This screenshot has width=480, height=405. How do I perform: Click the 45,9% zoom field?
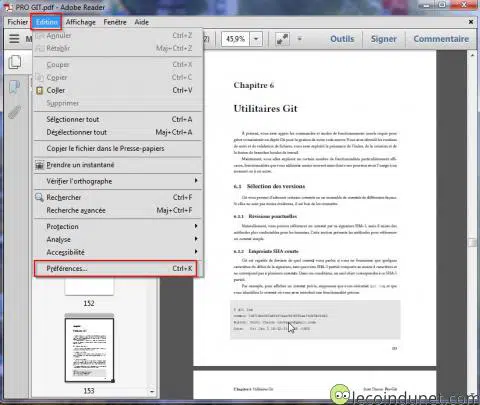(x=236, y=39)
